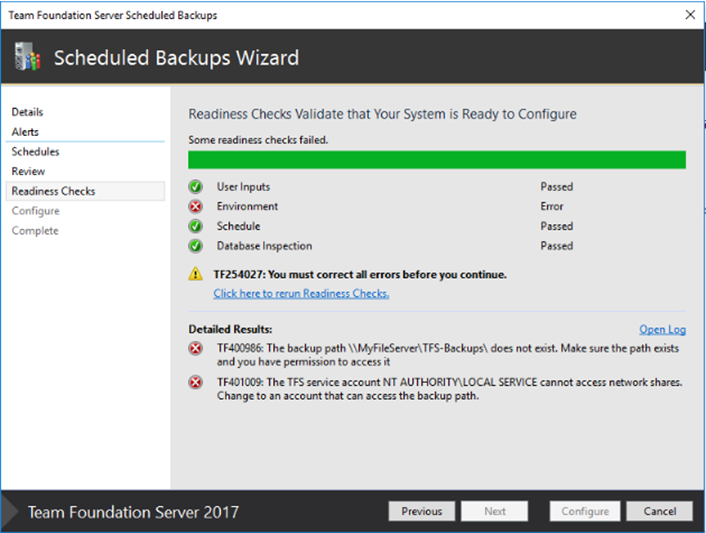Viewport: 706px width, 533px height.
Task: Click the Environment Error status text
Action: pyautogui.click(x=553, y=207)
